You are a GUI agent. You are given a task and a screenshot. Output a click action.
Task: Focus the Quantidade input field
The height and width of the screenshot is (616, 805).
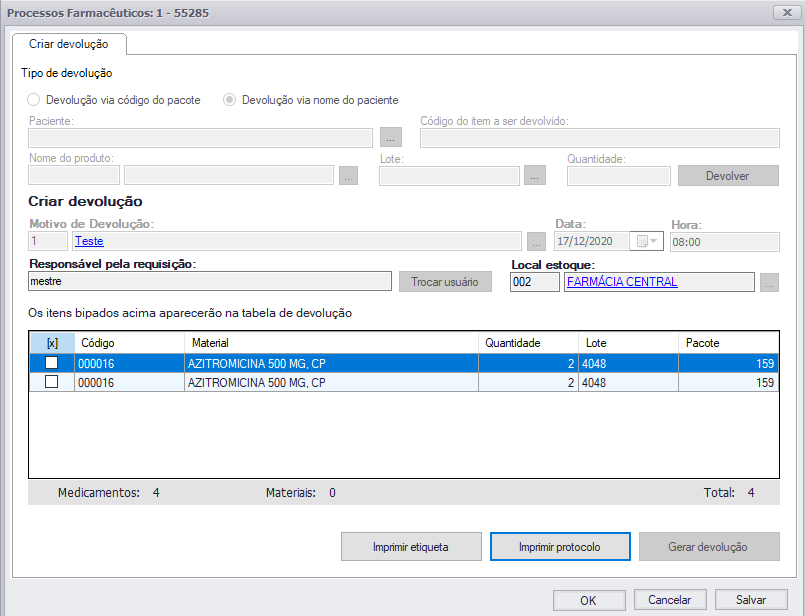pos(619,176)
